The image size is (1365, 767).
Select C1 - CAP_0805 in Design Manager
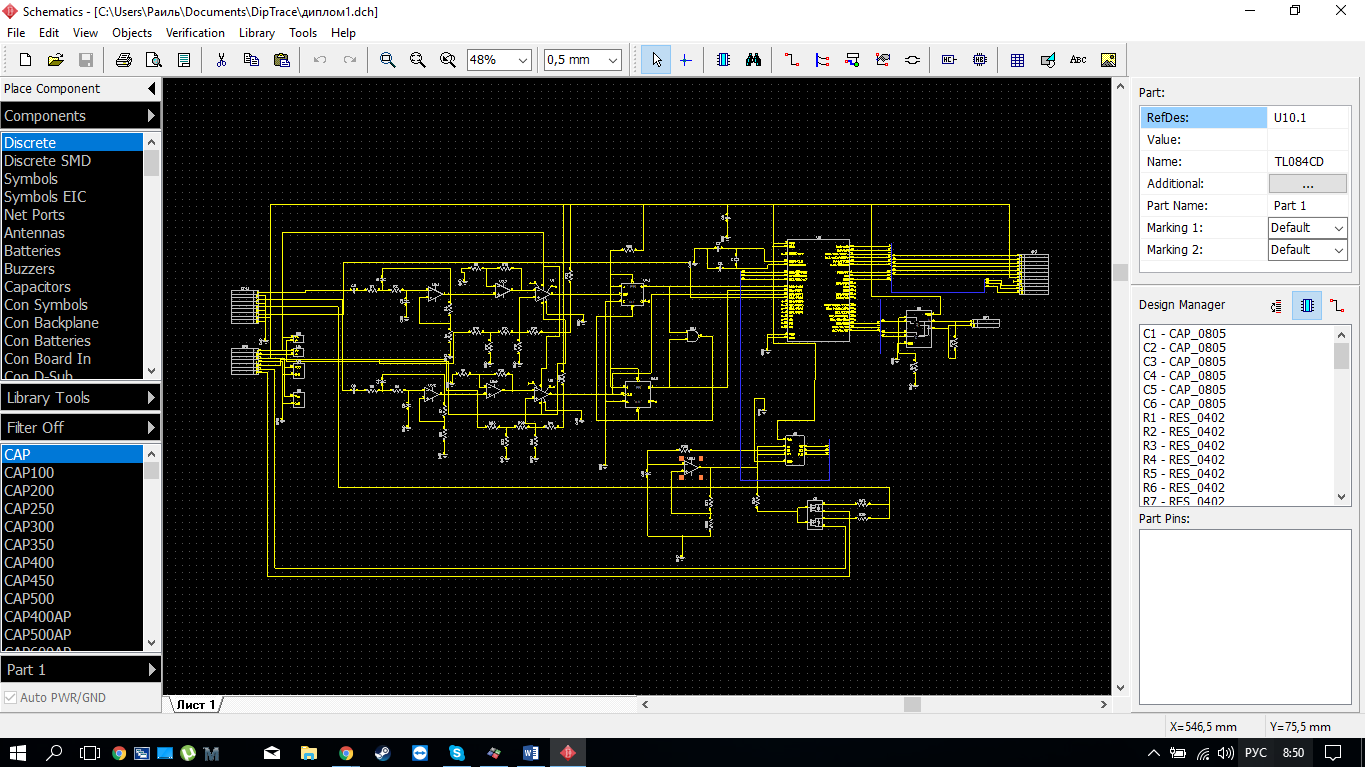(1237, 334)
